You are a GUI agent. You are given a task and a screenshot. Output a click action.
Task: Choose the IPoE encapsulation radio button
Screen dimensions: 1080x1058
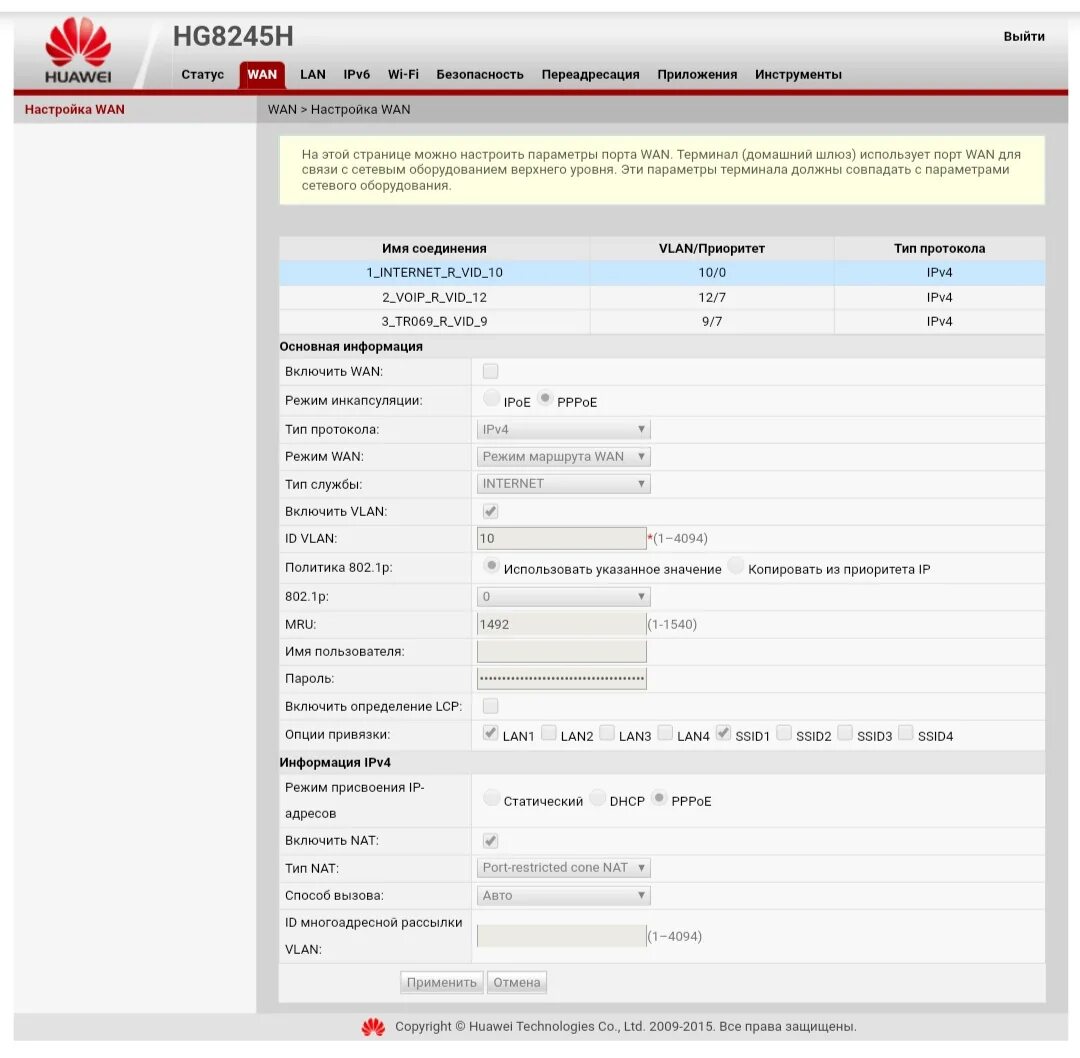tap(491, 397)
